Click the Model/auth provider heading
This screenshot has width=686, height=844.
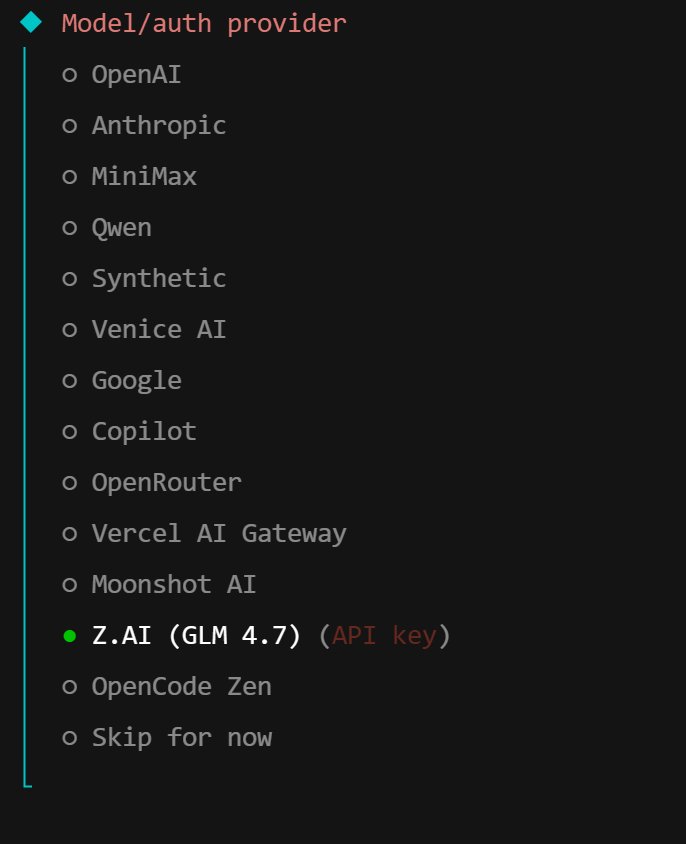click(x=204, y=23)
